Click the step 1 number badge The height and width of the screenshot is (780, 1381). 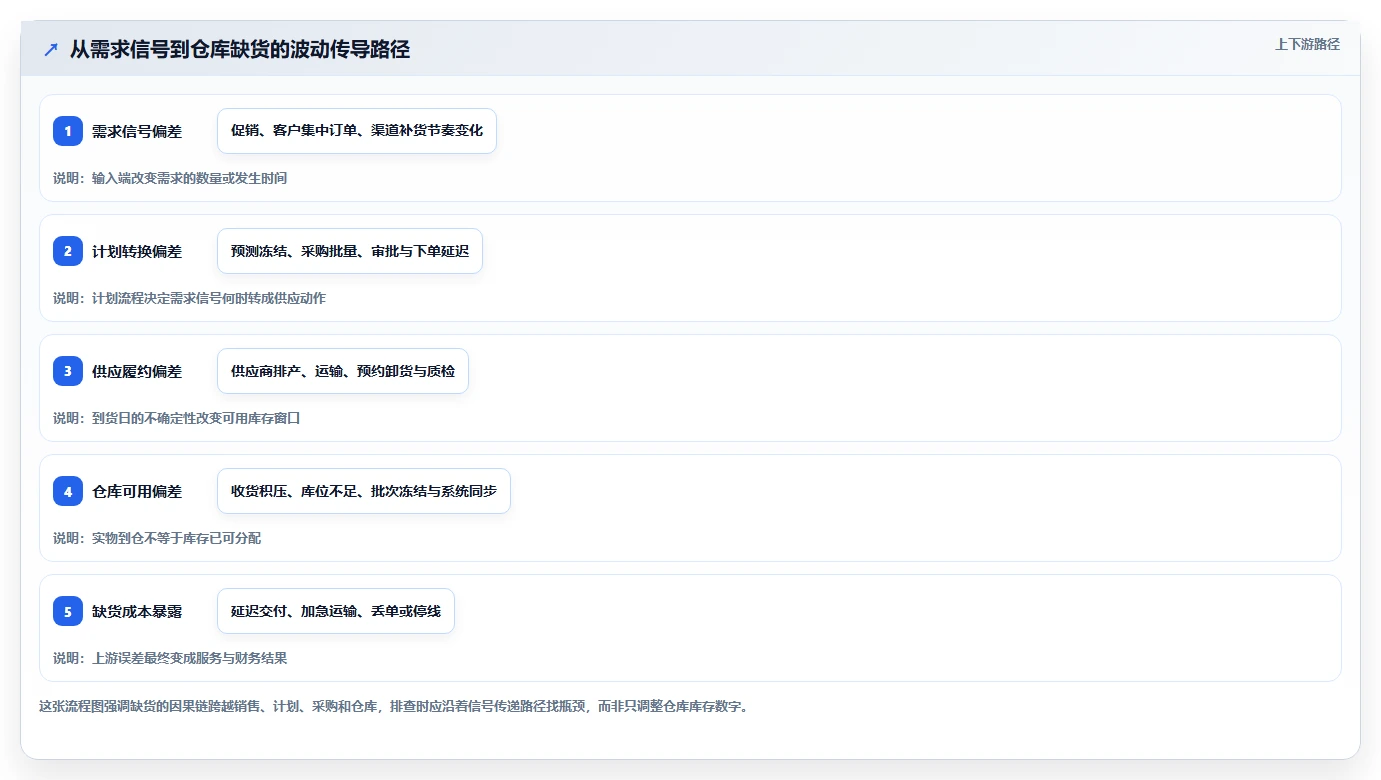68,131
